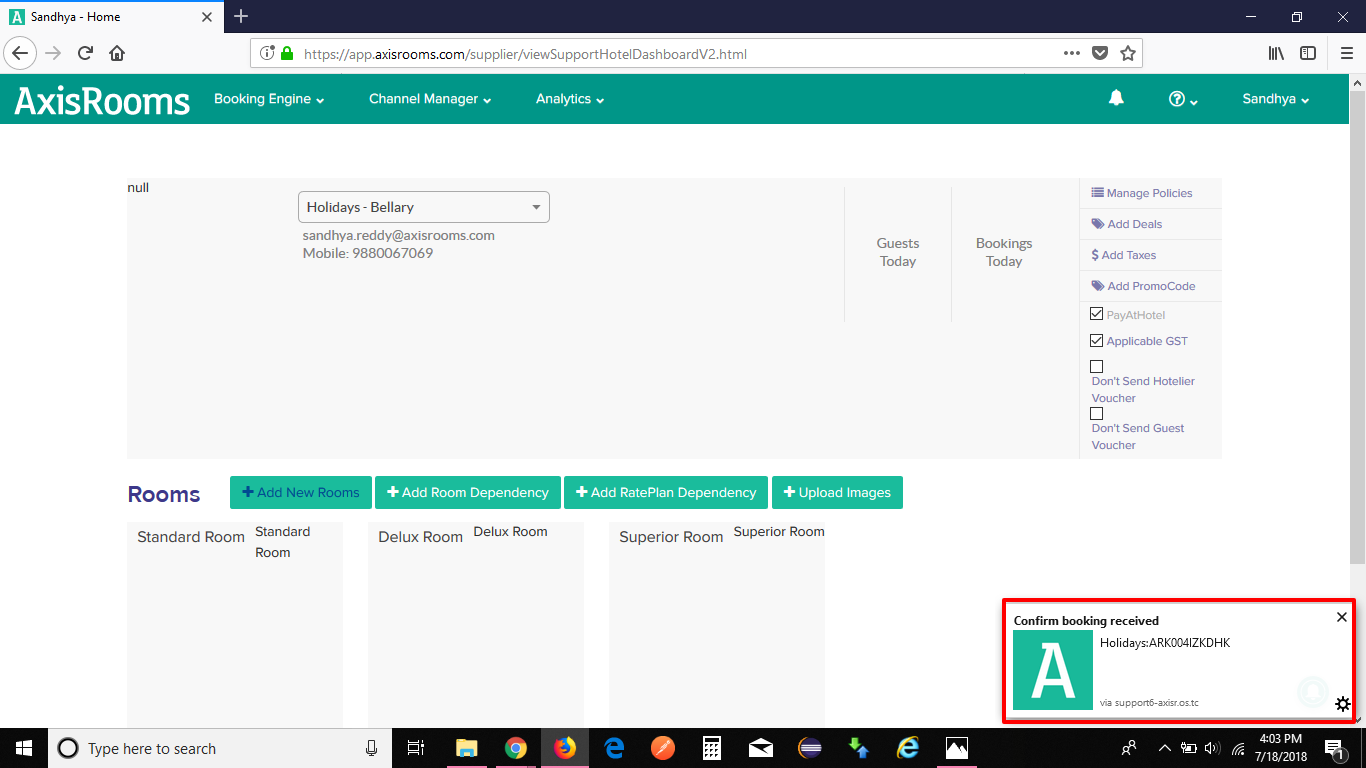Select the Sandhya - Home browser tab
This screenshot has height=768, width=1366.
click(x=110, y=17)
